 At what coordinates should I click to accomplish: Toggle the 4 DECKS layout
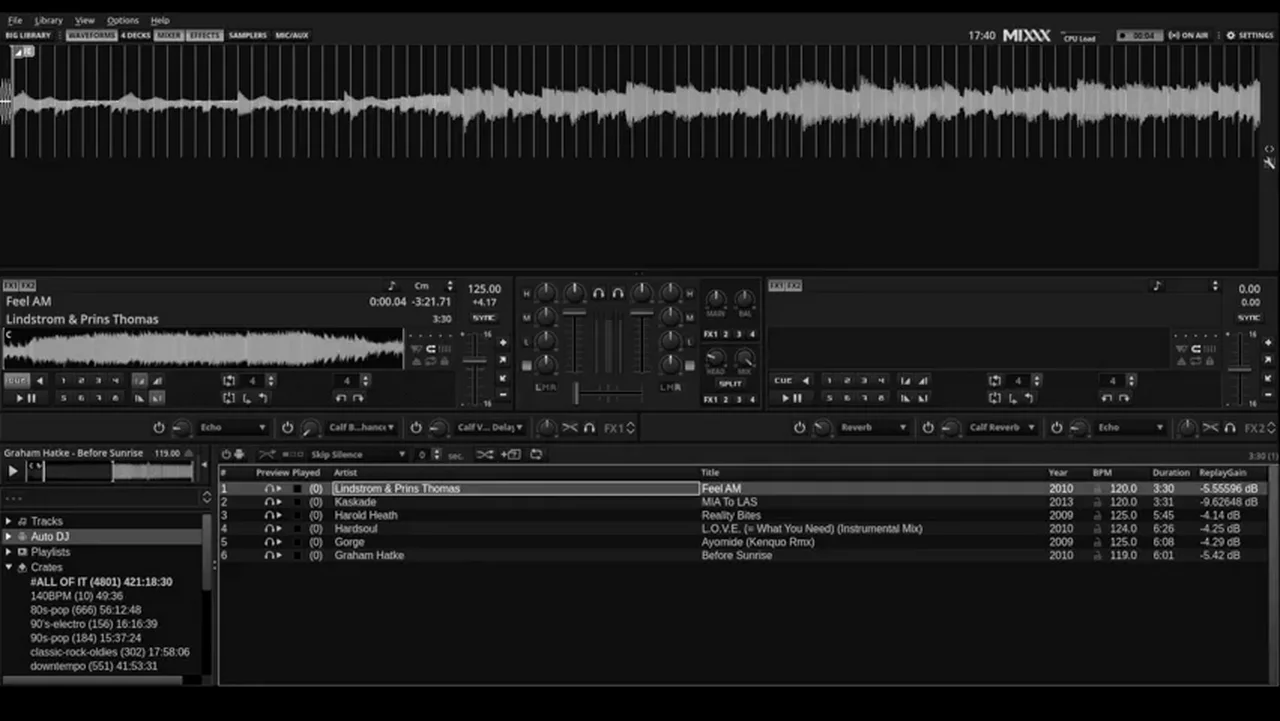(x=136, y=36)
